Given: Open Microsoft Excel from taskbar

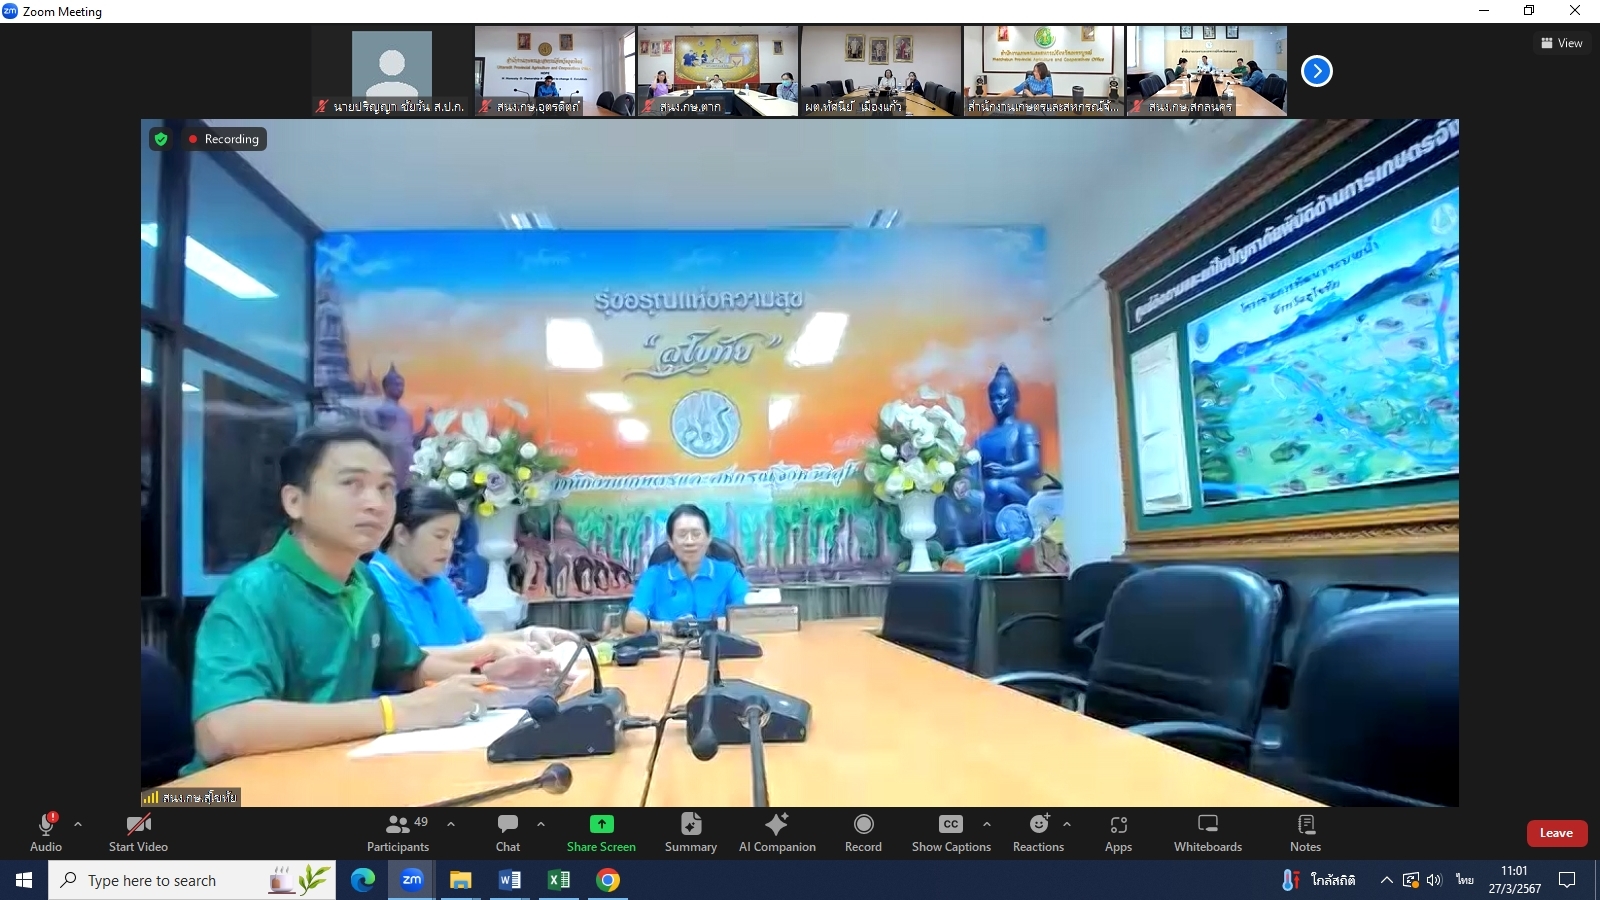Looking at the screenshot, I should click(558, 880).
